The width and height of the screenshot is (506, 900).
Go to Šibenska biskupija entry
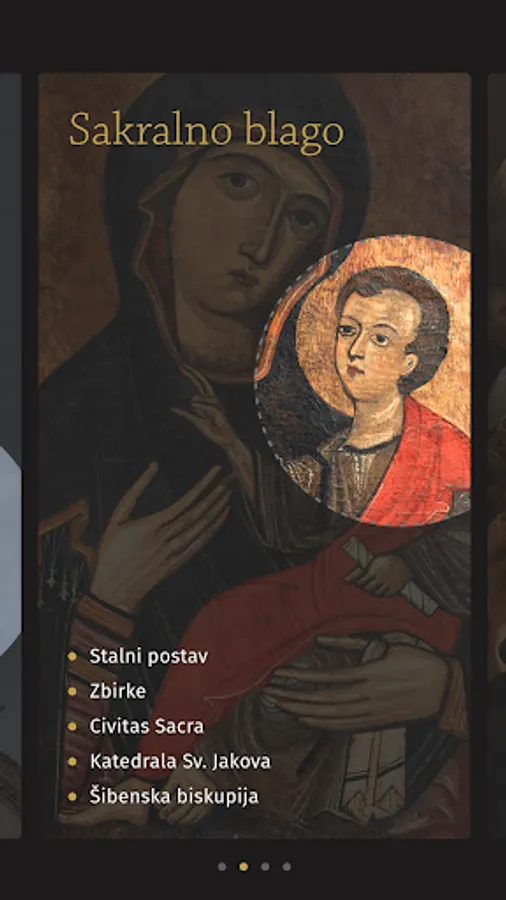(174, 797)
